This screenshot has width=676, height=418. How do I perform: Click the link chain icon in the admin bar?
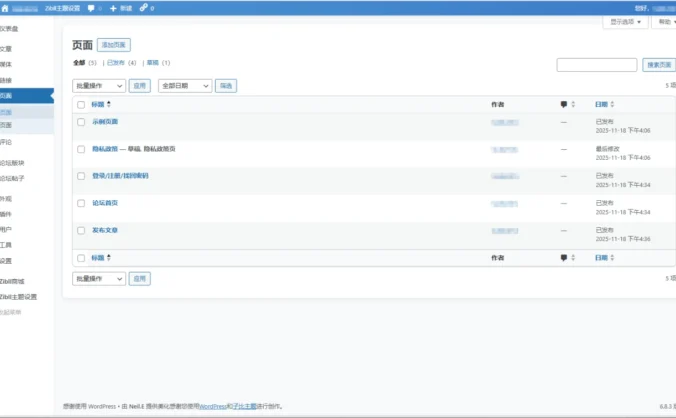[144, 7]
